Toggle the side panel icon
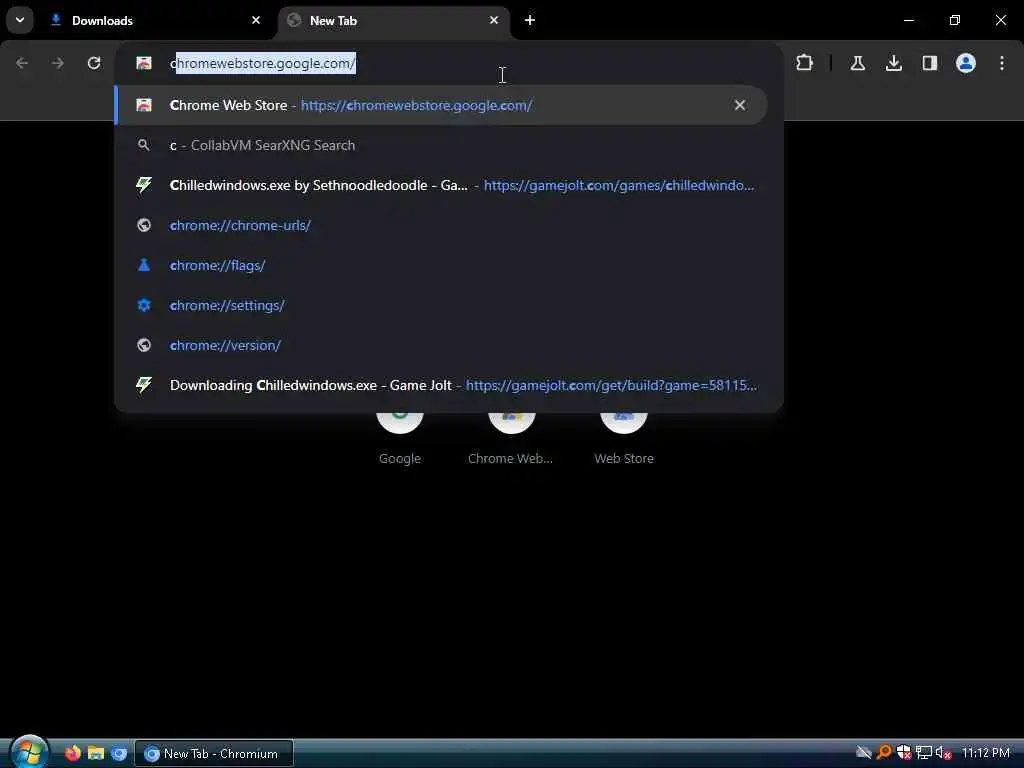 [x=929, y=63]
